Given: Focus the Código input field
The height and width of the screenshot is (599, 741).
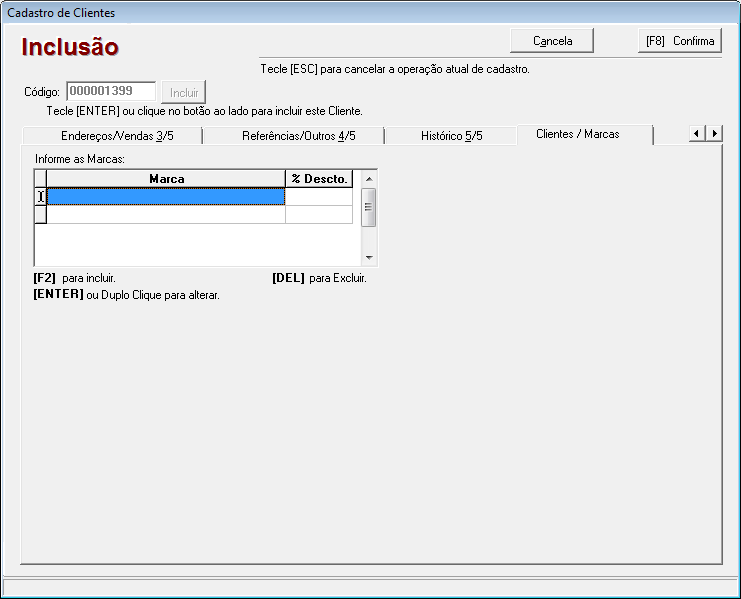Looking at the screenshot, I should coord(111,91).
